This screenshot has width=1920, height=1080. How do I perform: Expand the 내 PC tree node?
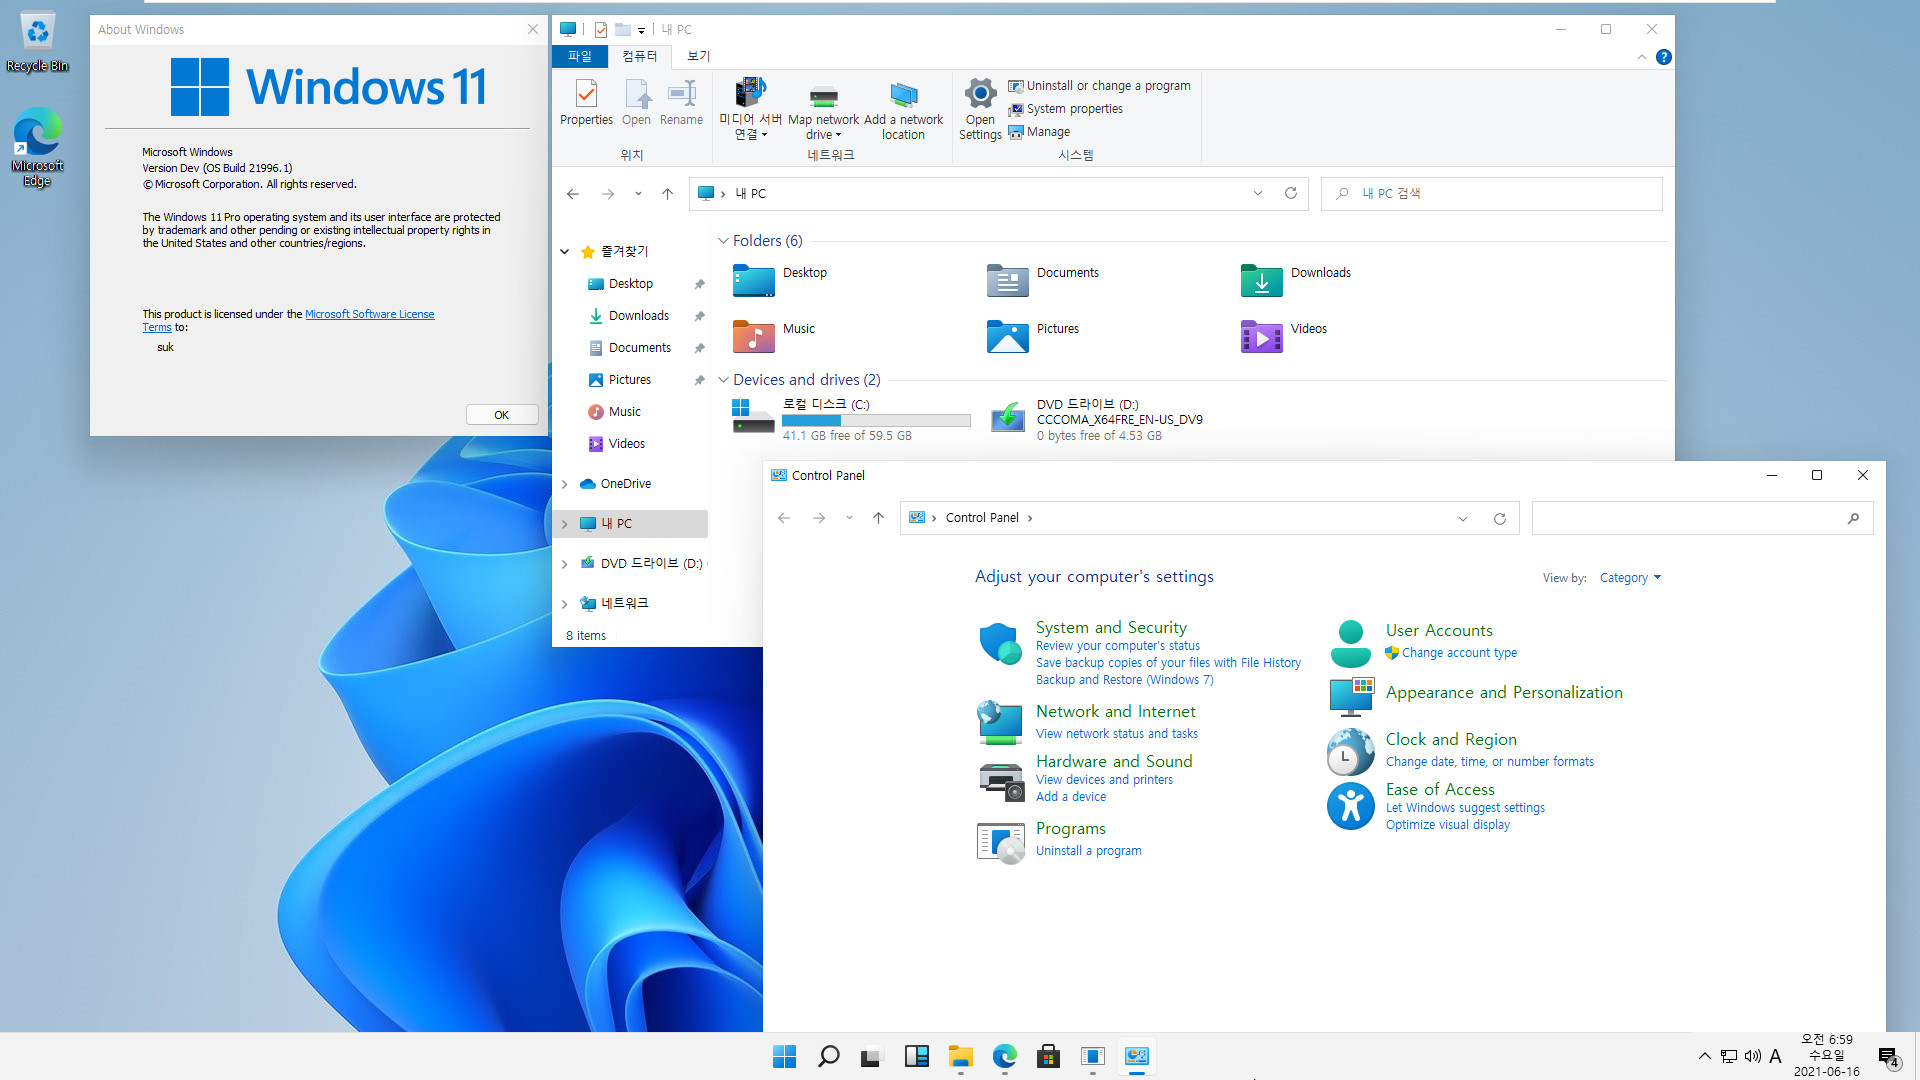click(565, 524)
